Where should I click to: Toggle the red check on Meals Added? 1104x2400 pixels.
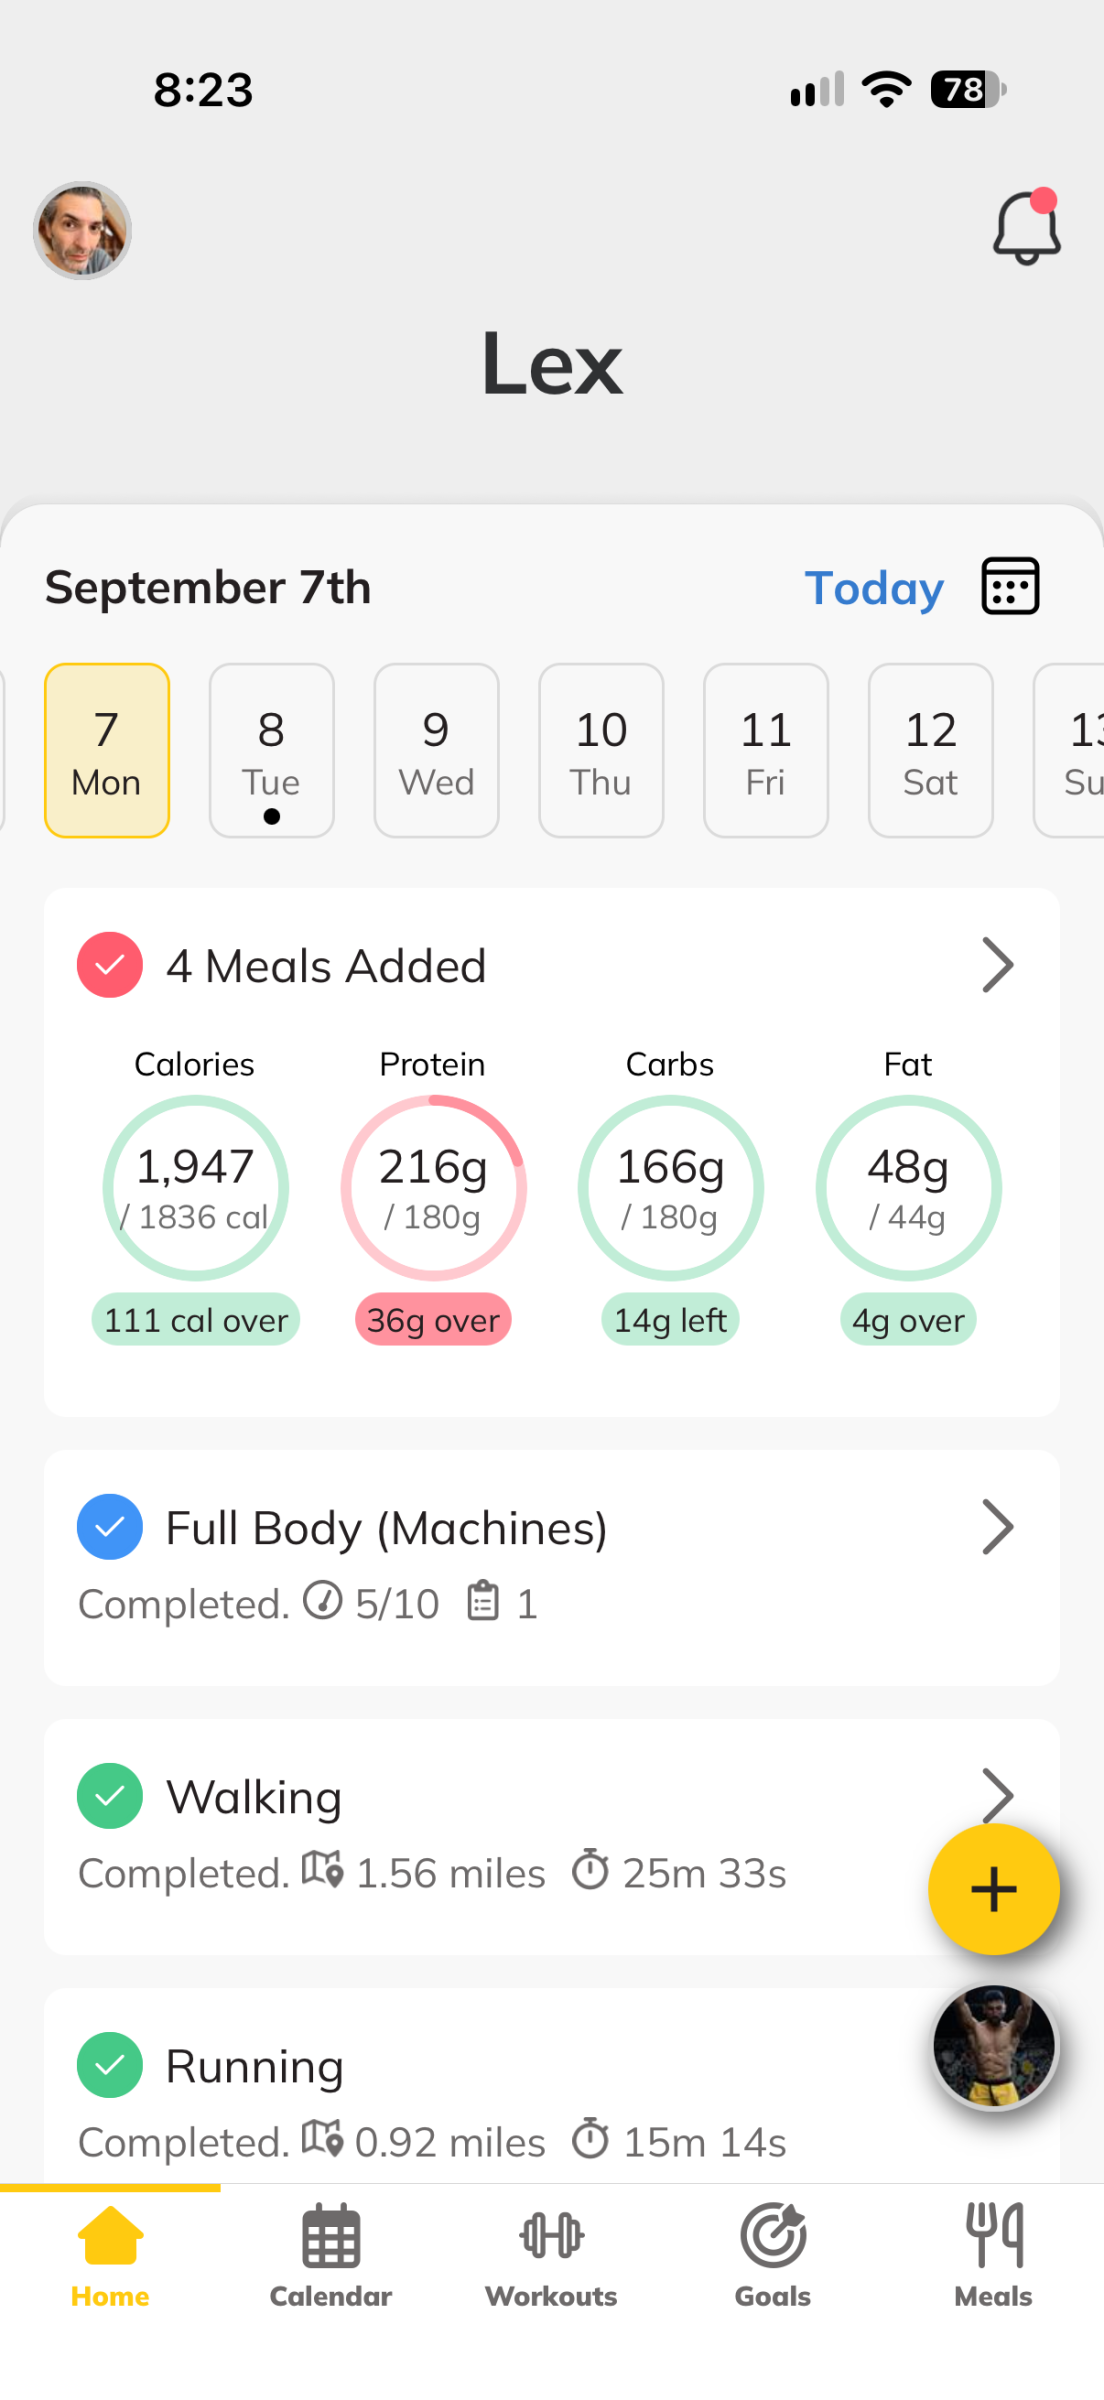coord(110,965)
